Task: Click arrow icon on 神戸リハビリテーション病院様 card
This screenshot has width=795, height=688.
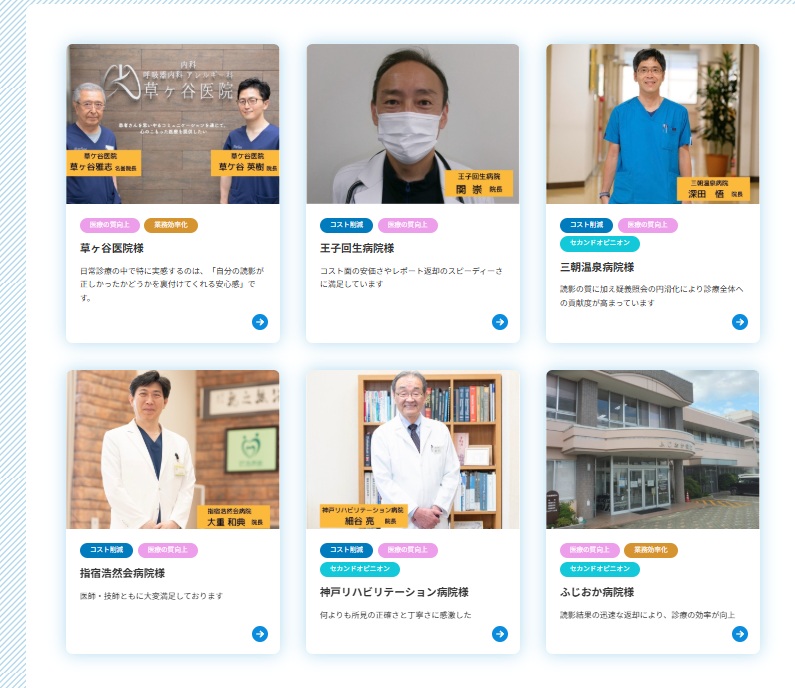Action: pyautogui.click(x=500, y=634)
